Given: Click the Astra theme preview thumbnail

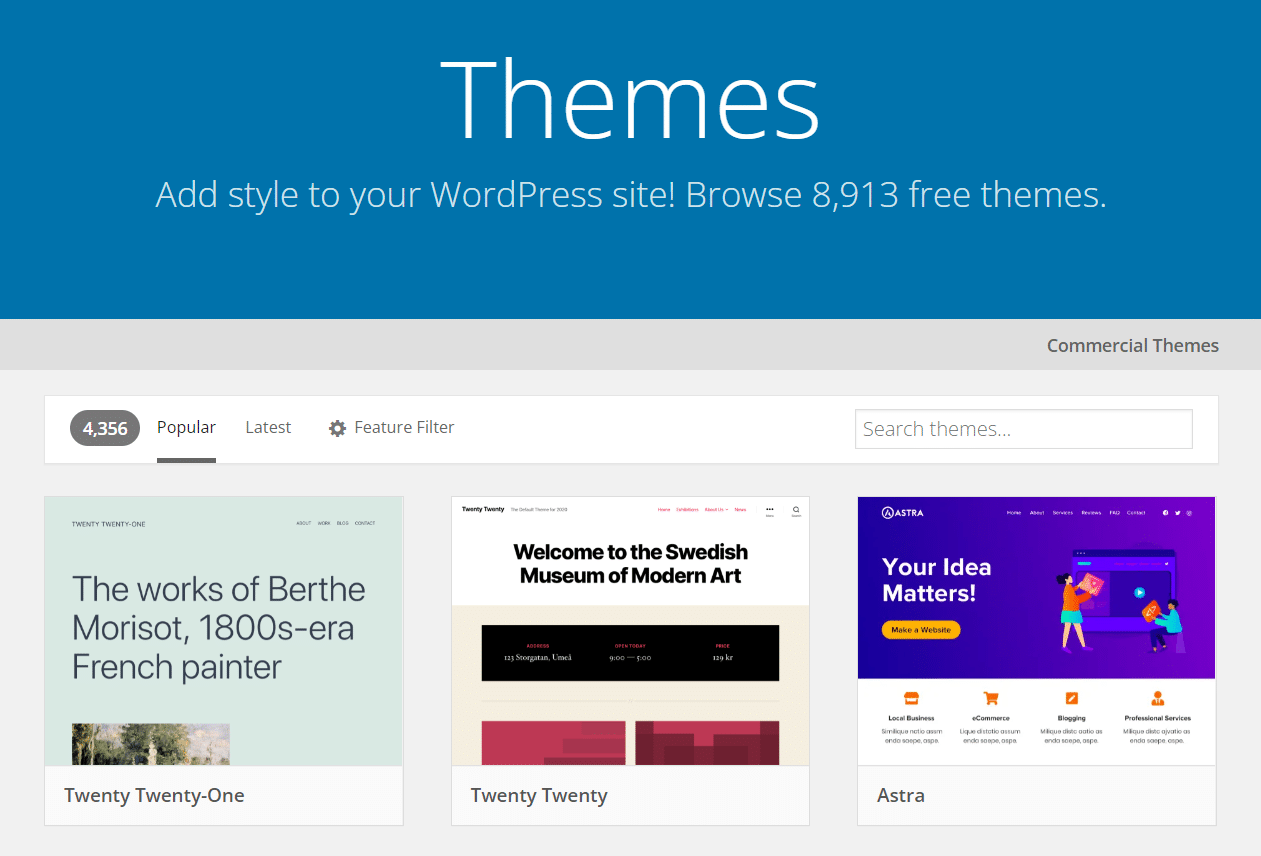Looking at the screenshot, I should tap(1036, 630).
